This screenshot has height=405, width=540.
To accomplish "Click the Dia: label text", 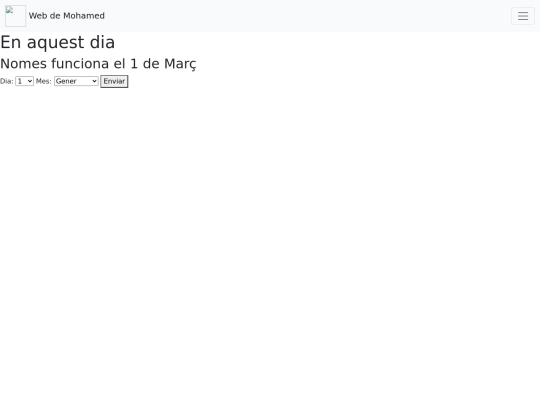I will (7, 81).
